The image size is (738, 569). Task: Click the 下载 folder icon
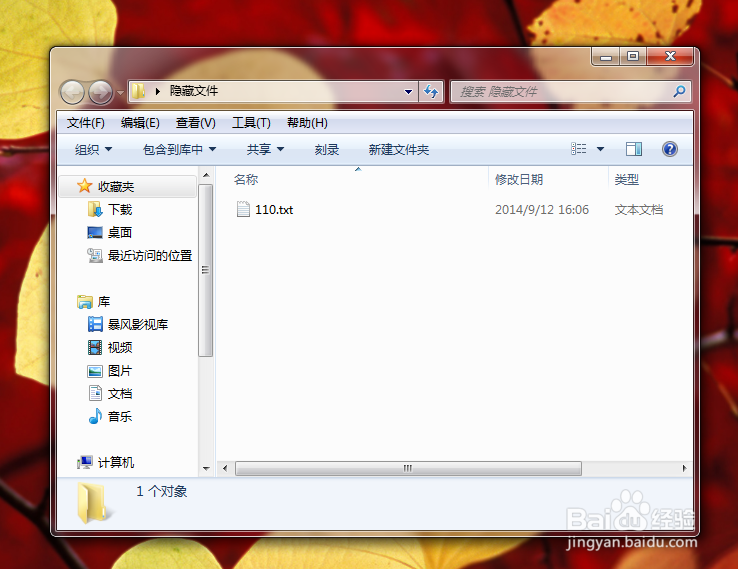click(x=95, y=209)
